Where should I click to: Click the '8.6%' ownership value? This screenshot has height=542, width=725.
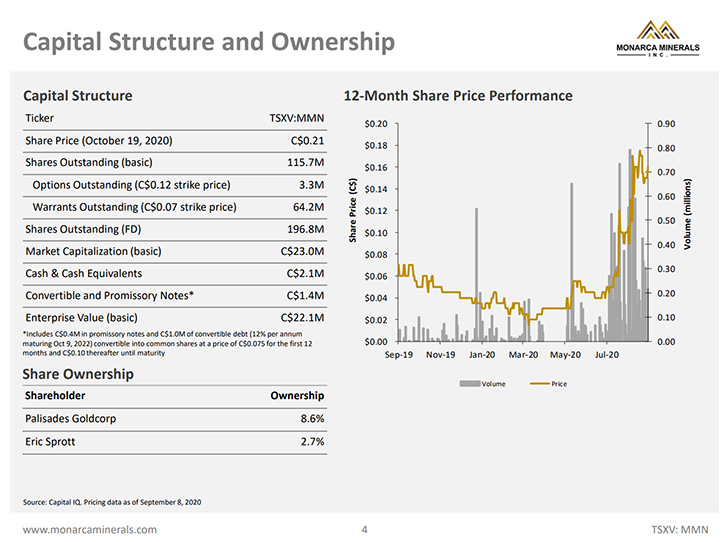pos(313,419)
